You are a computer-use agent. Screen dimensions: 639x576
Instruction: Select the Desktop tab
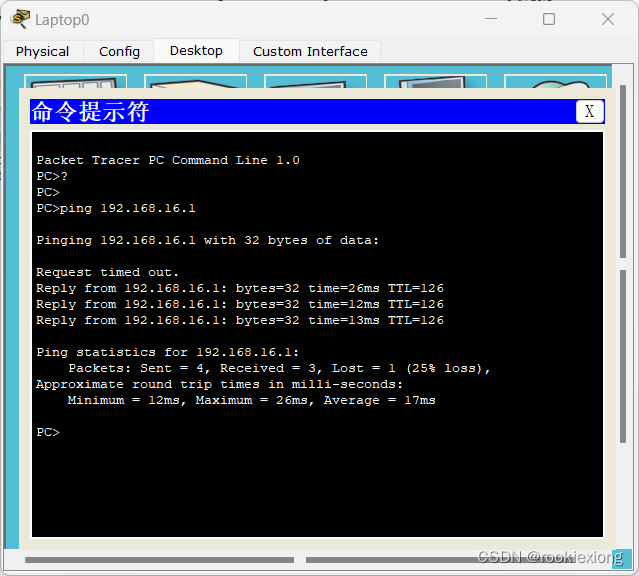point(196,51)
